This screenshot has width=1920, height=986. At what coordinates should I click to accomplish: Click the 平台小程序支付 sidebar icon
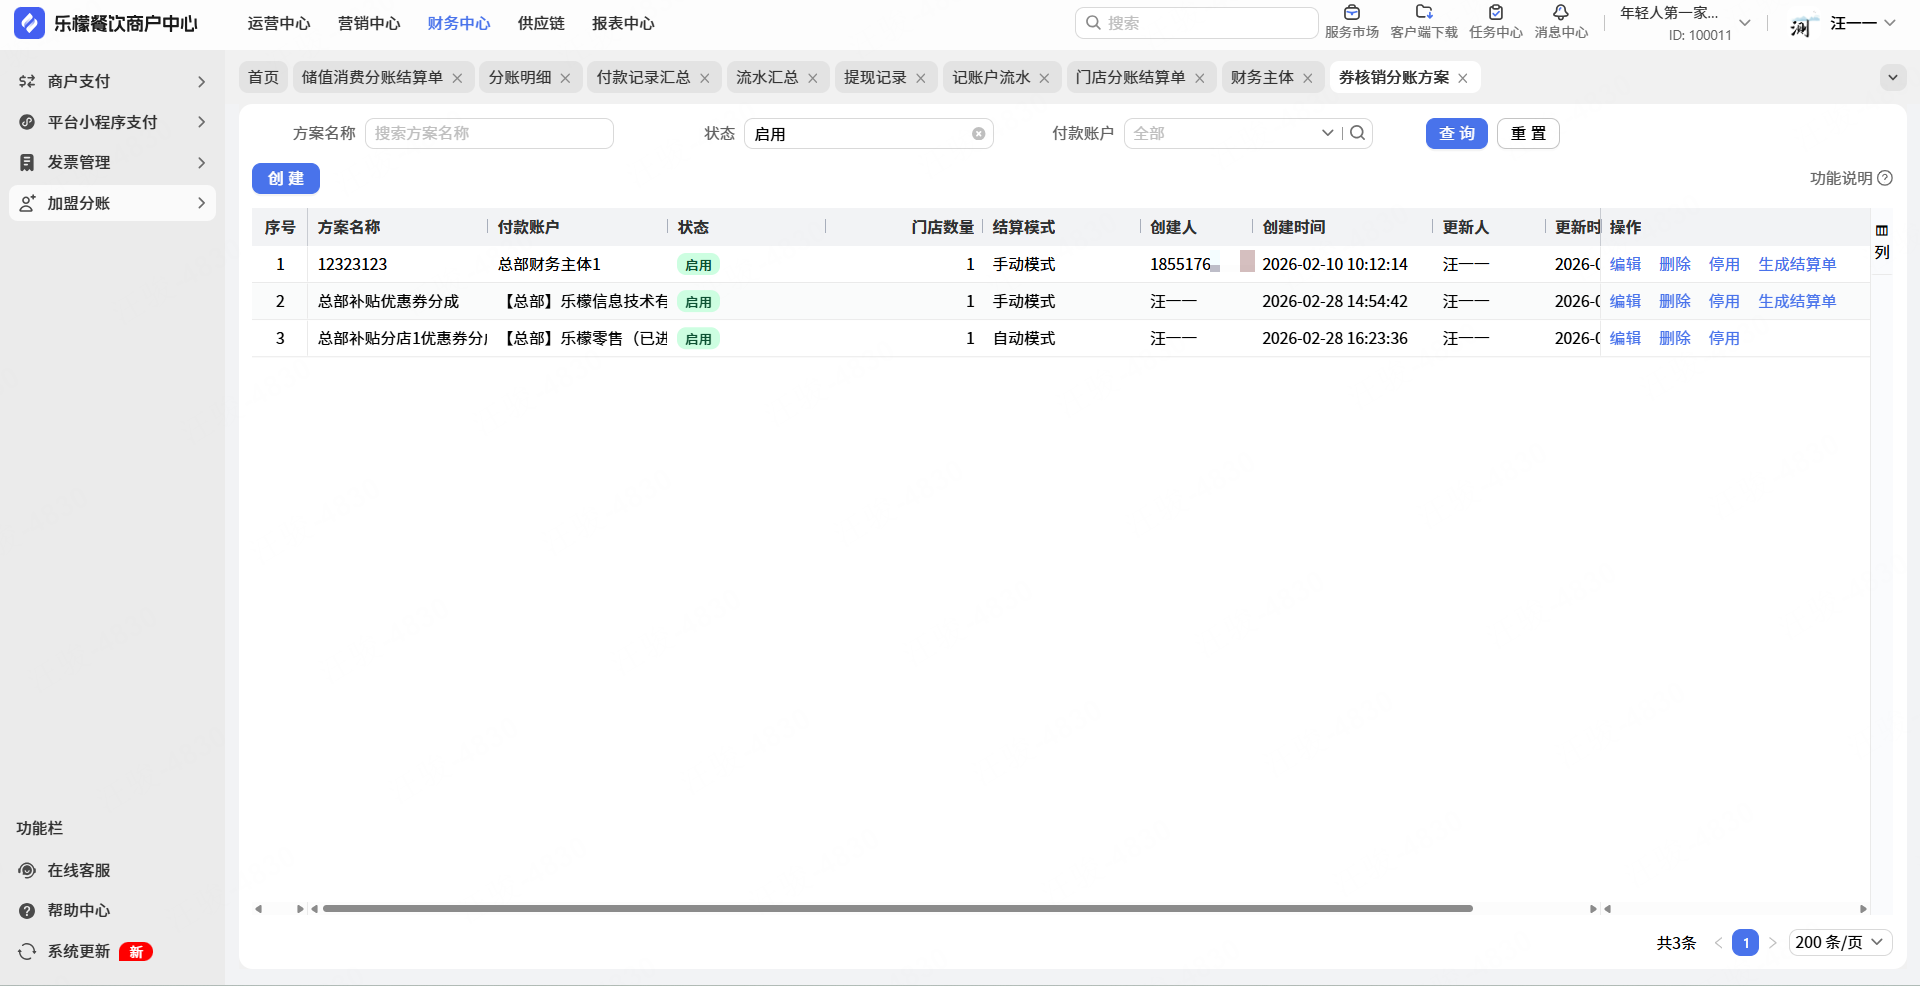click(27, 122)
